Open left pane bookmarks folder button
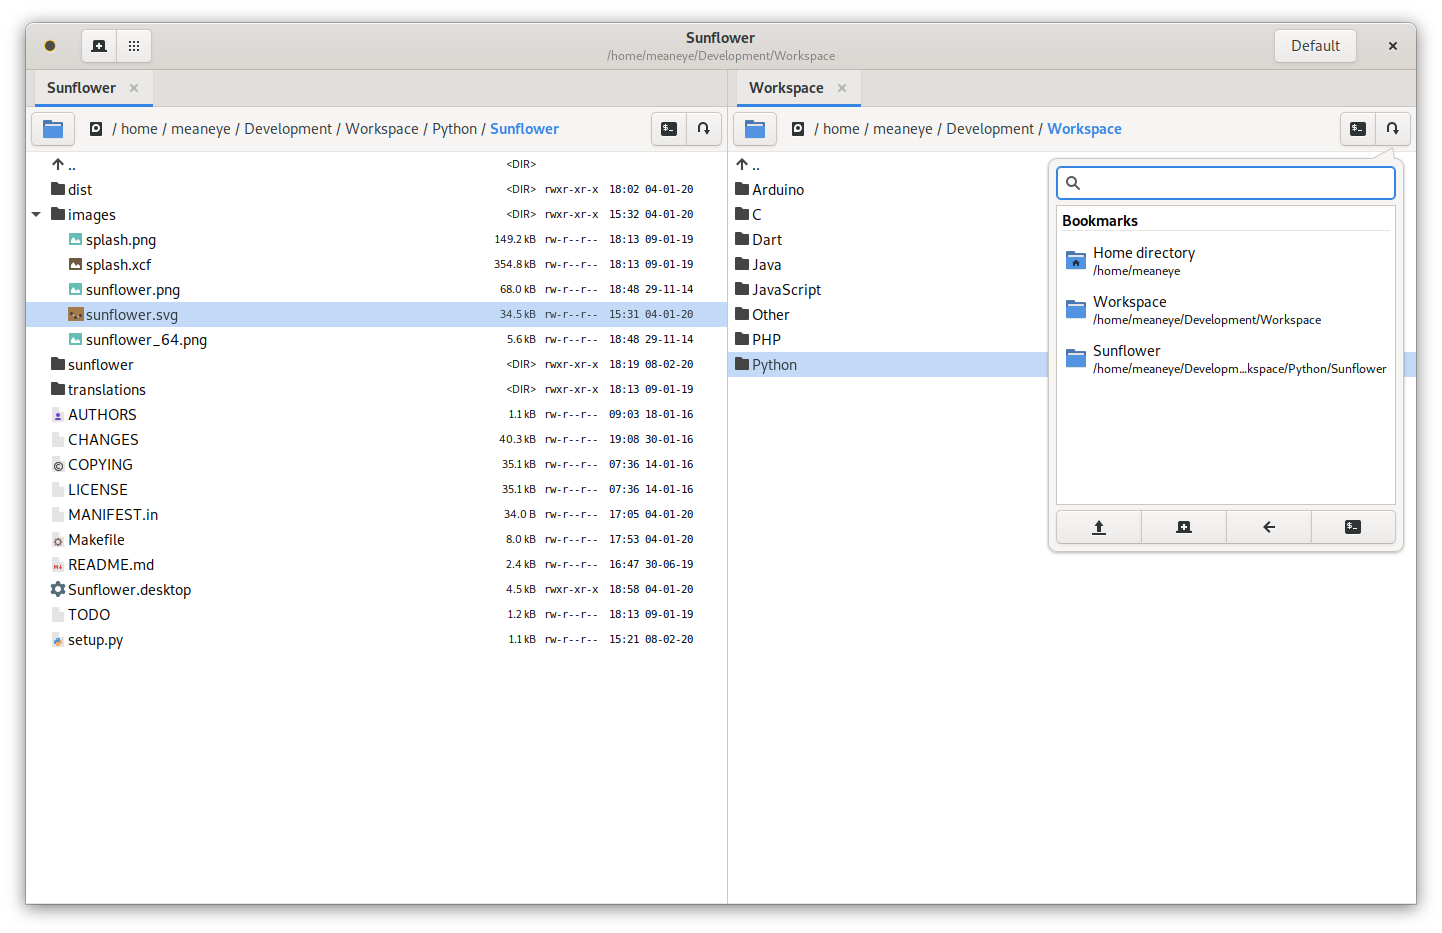Screen dimensions: 1442x933 53,129
